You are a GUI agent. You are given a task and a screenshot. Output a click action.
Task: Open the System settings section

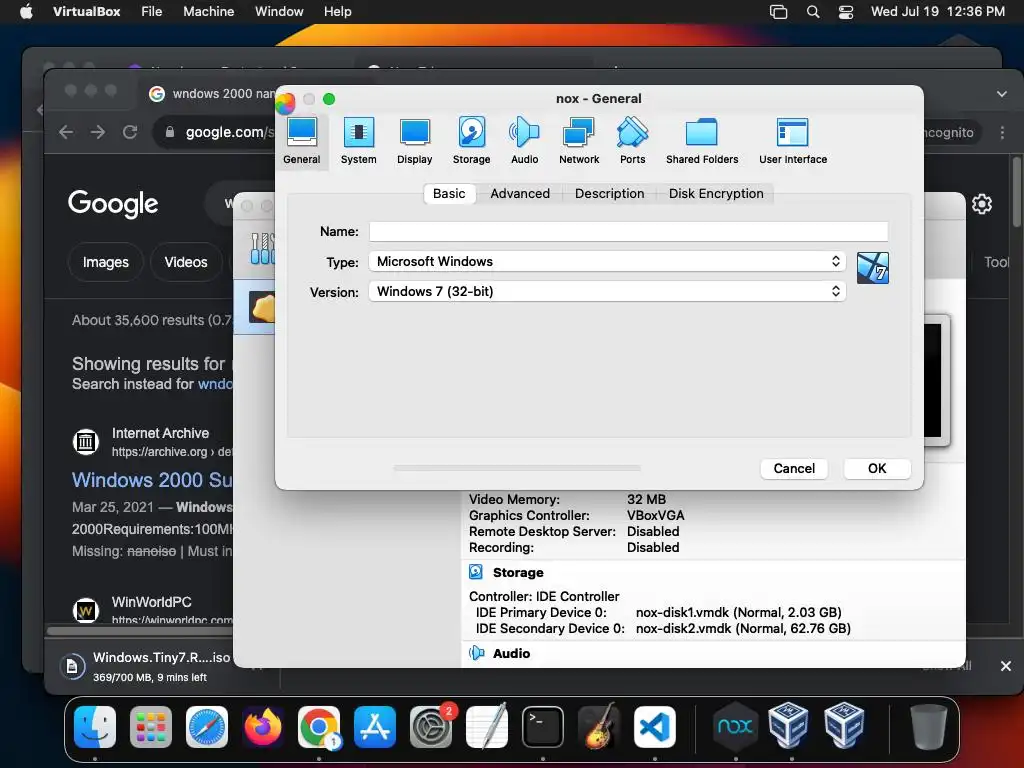point(359,141)
